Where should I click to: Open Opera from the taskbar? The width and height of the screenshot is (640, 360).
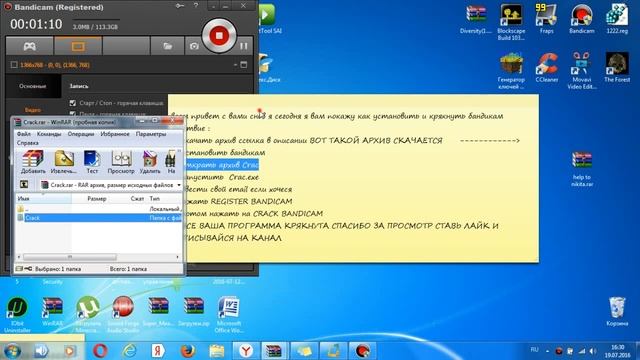tap(100, 351)
